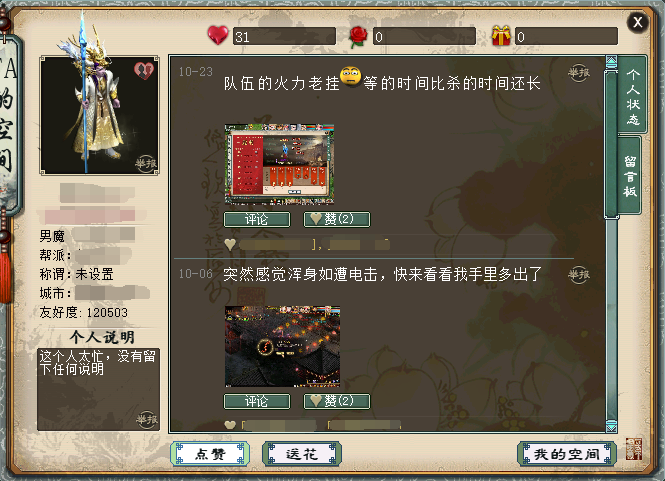Open 评论 for the 10-23 post
Viewport: 665px width, 481px height.
pyautogui.click(x=257, y=219)
